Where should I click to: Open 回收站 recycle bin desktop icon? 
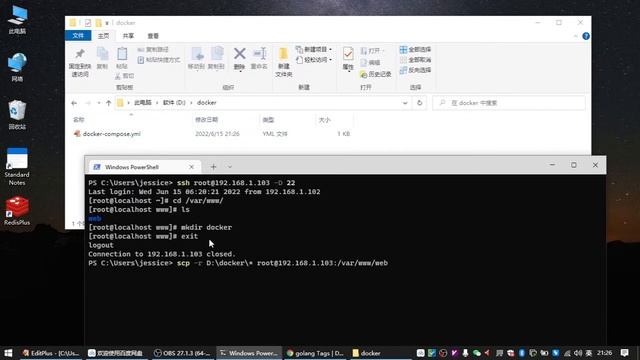(x=17, y=115)
